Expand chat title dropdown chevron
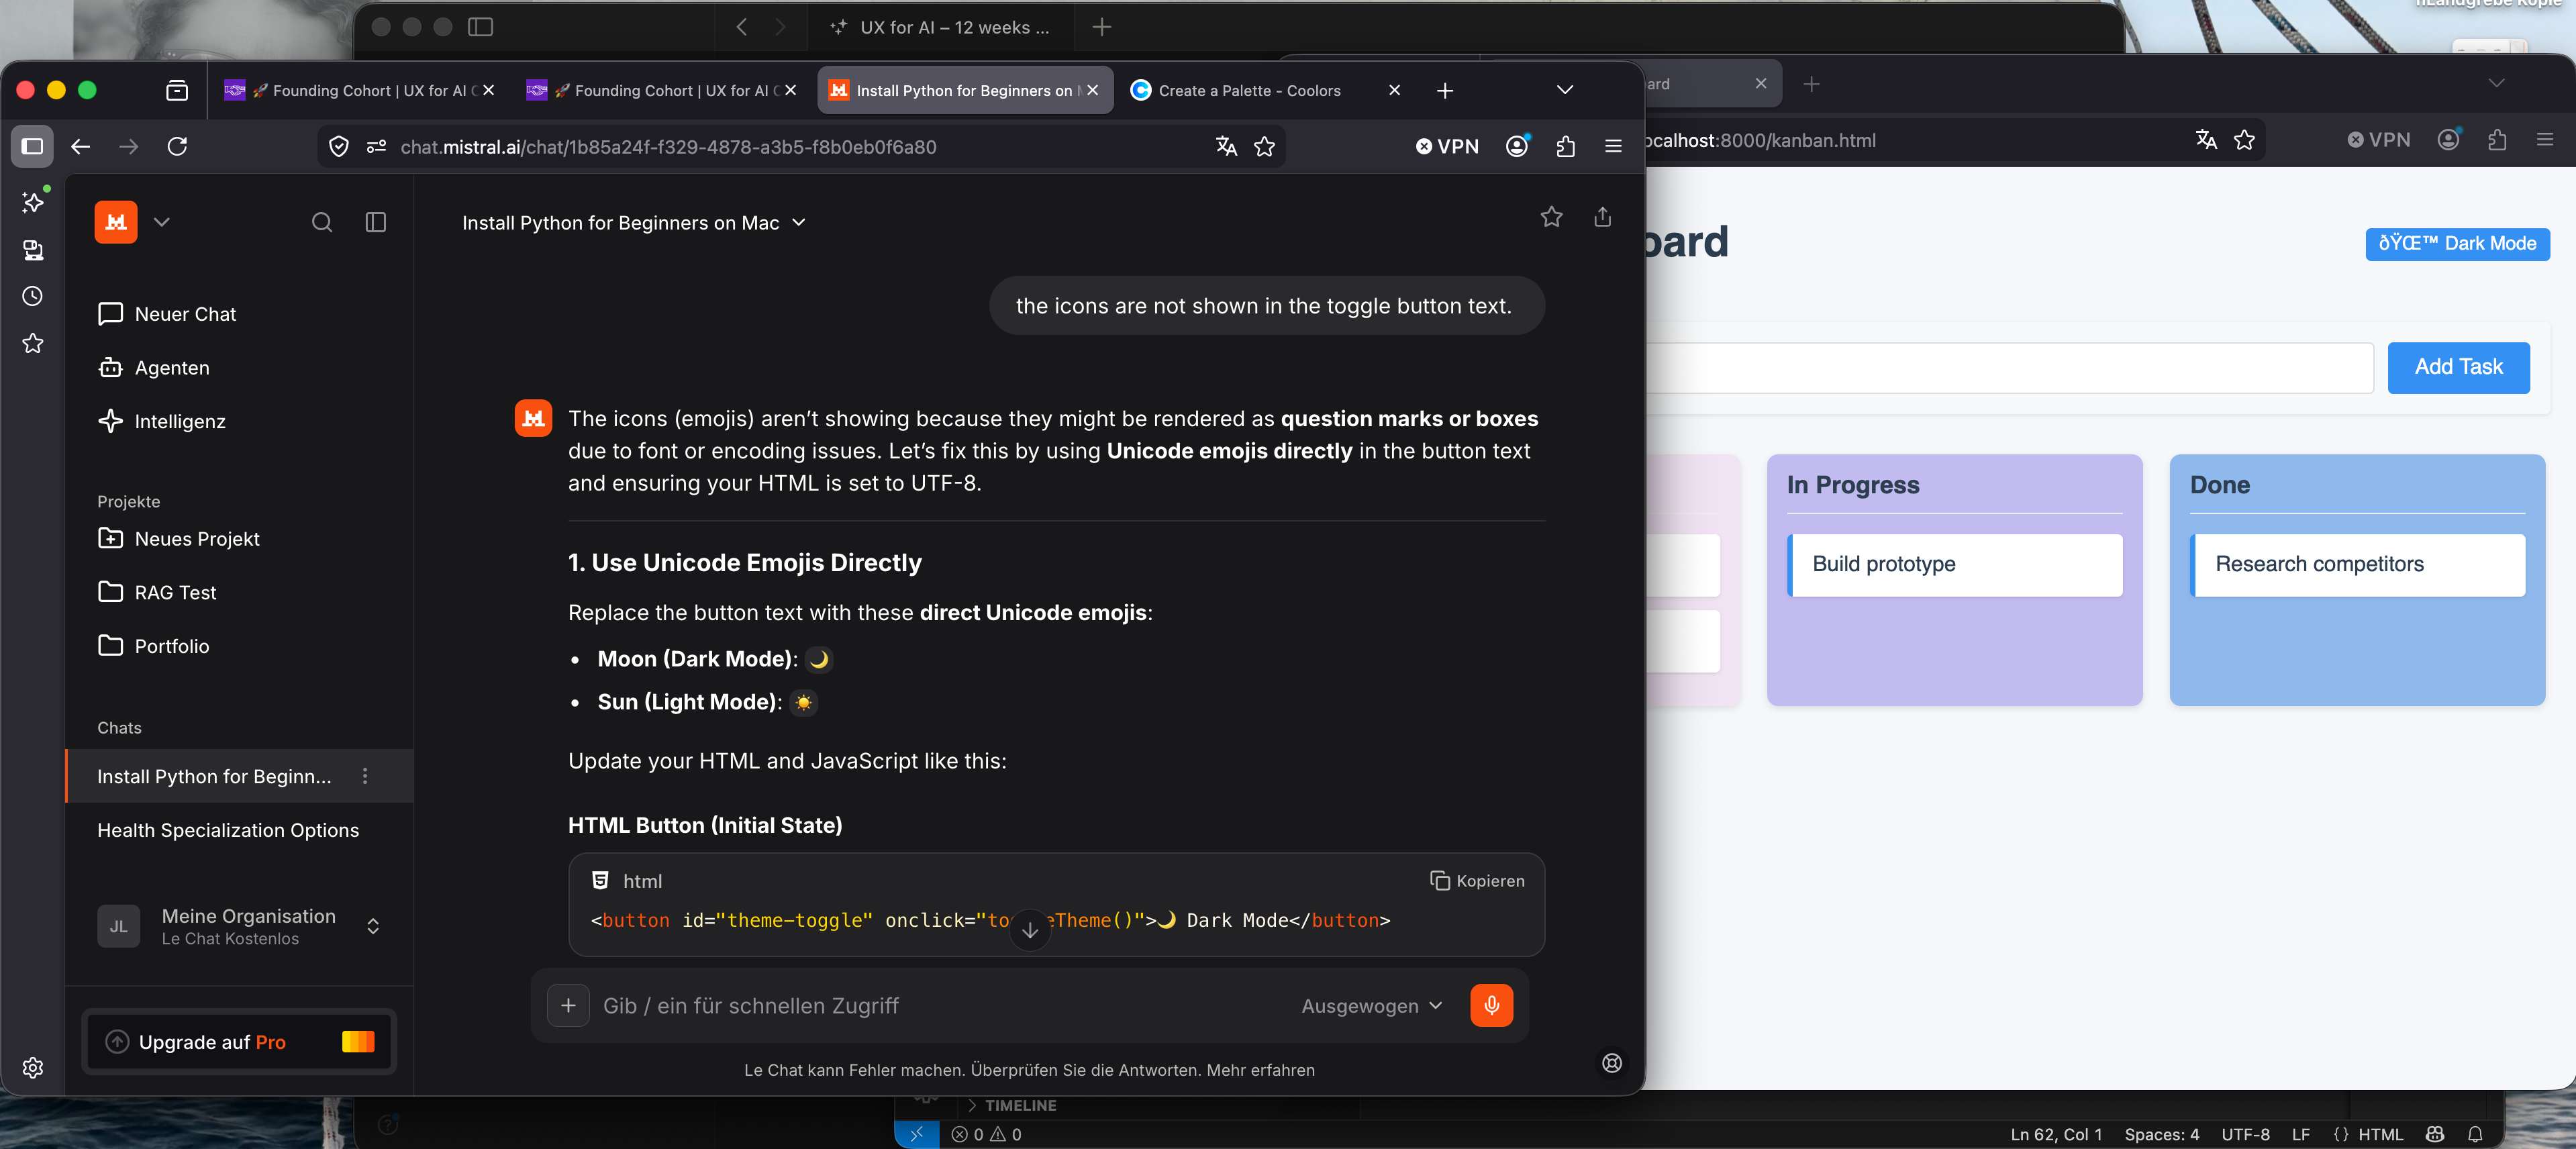The image size is (2576, 1149). [x=799, y=222]
